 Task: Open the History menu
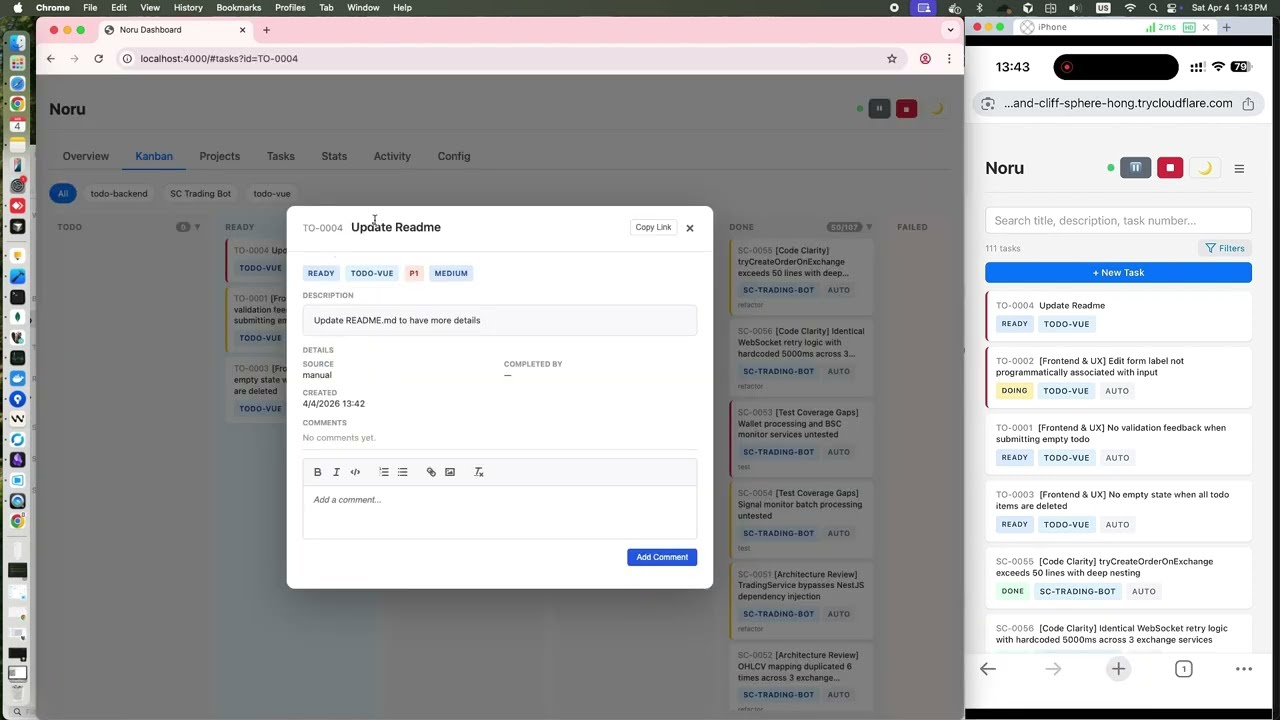(188, 7)
